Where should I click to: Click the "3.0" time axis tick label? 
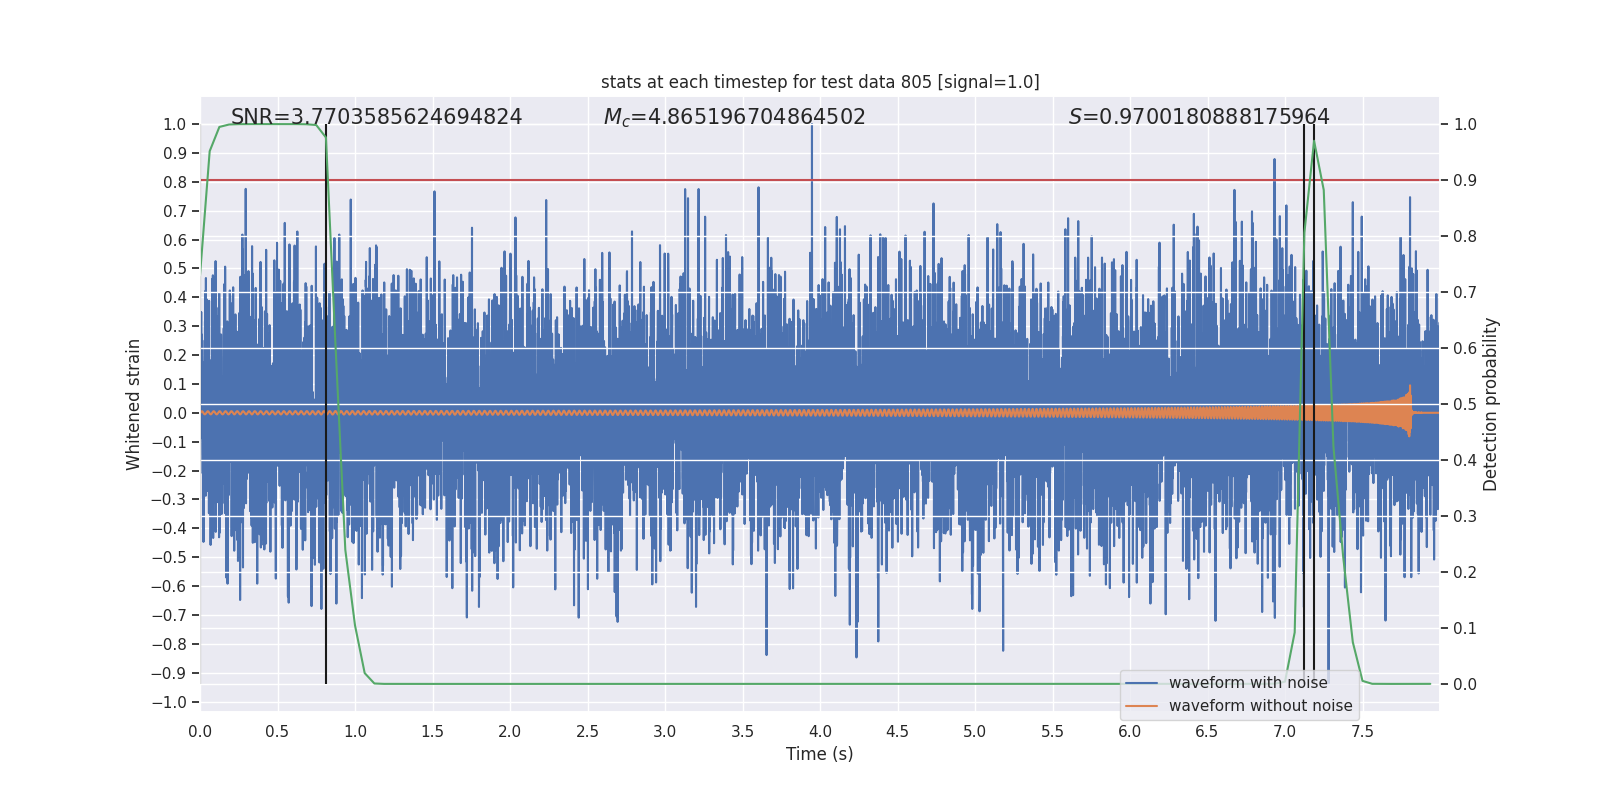tap(665, 731)
